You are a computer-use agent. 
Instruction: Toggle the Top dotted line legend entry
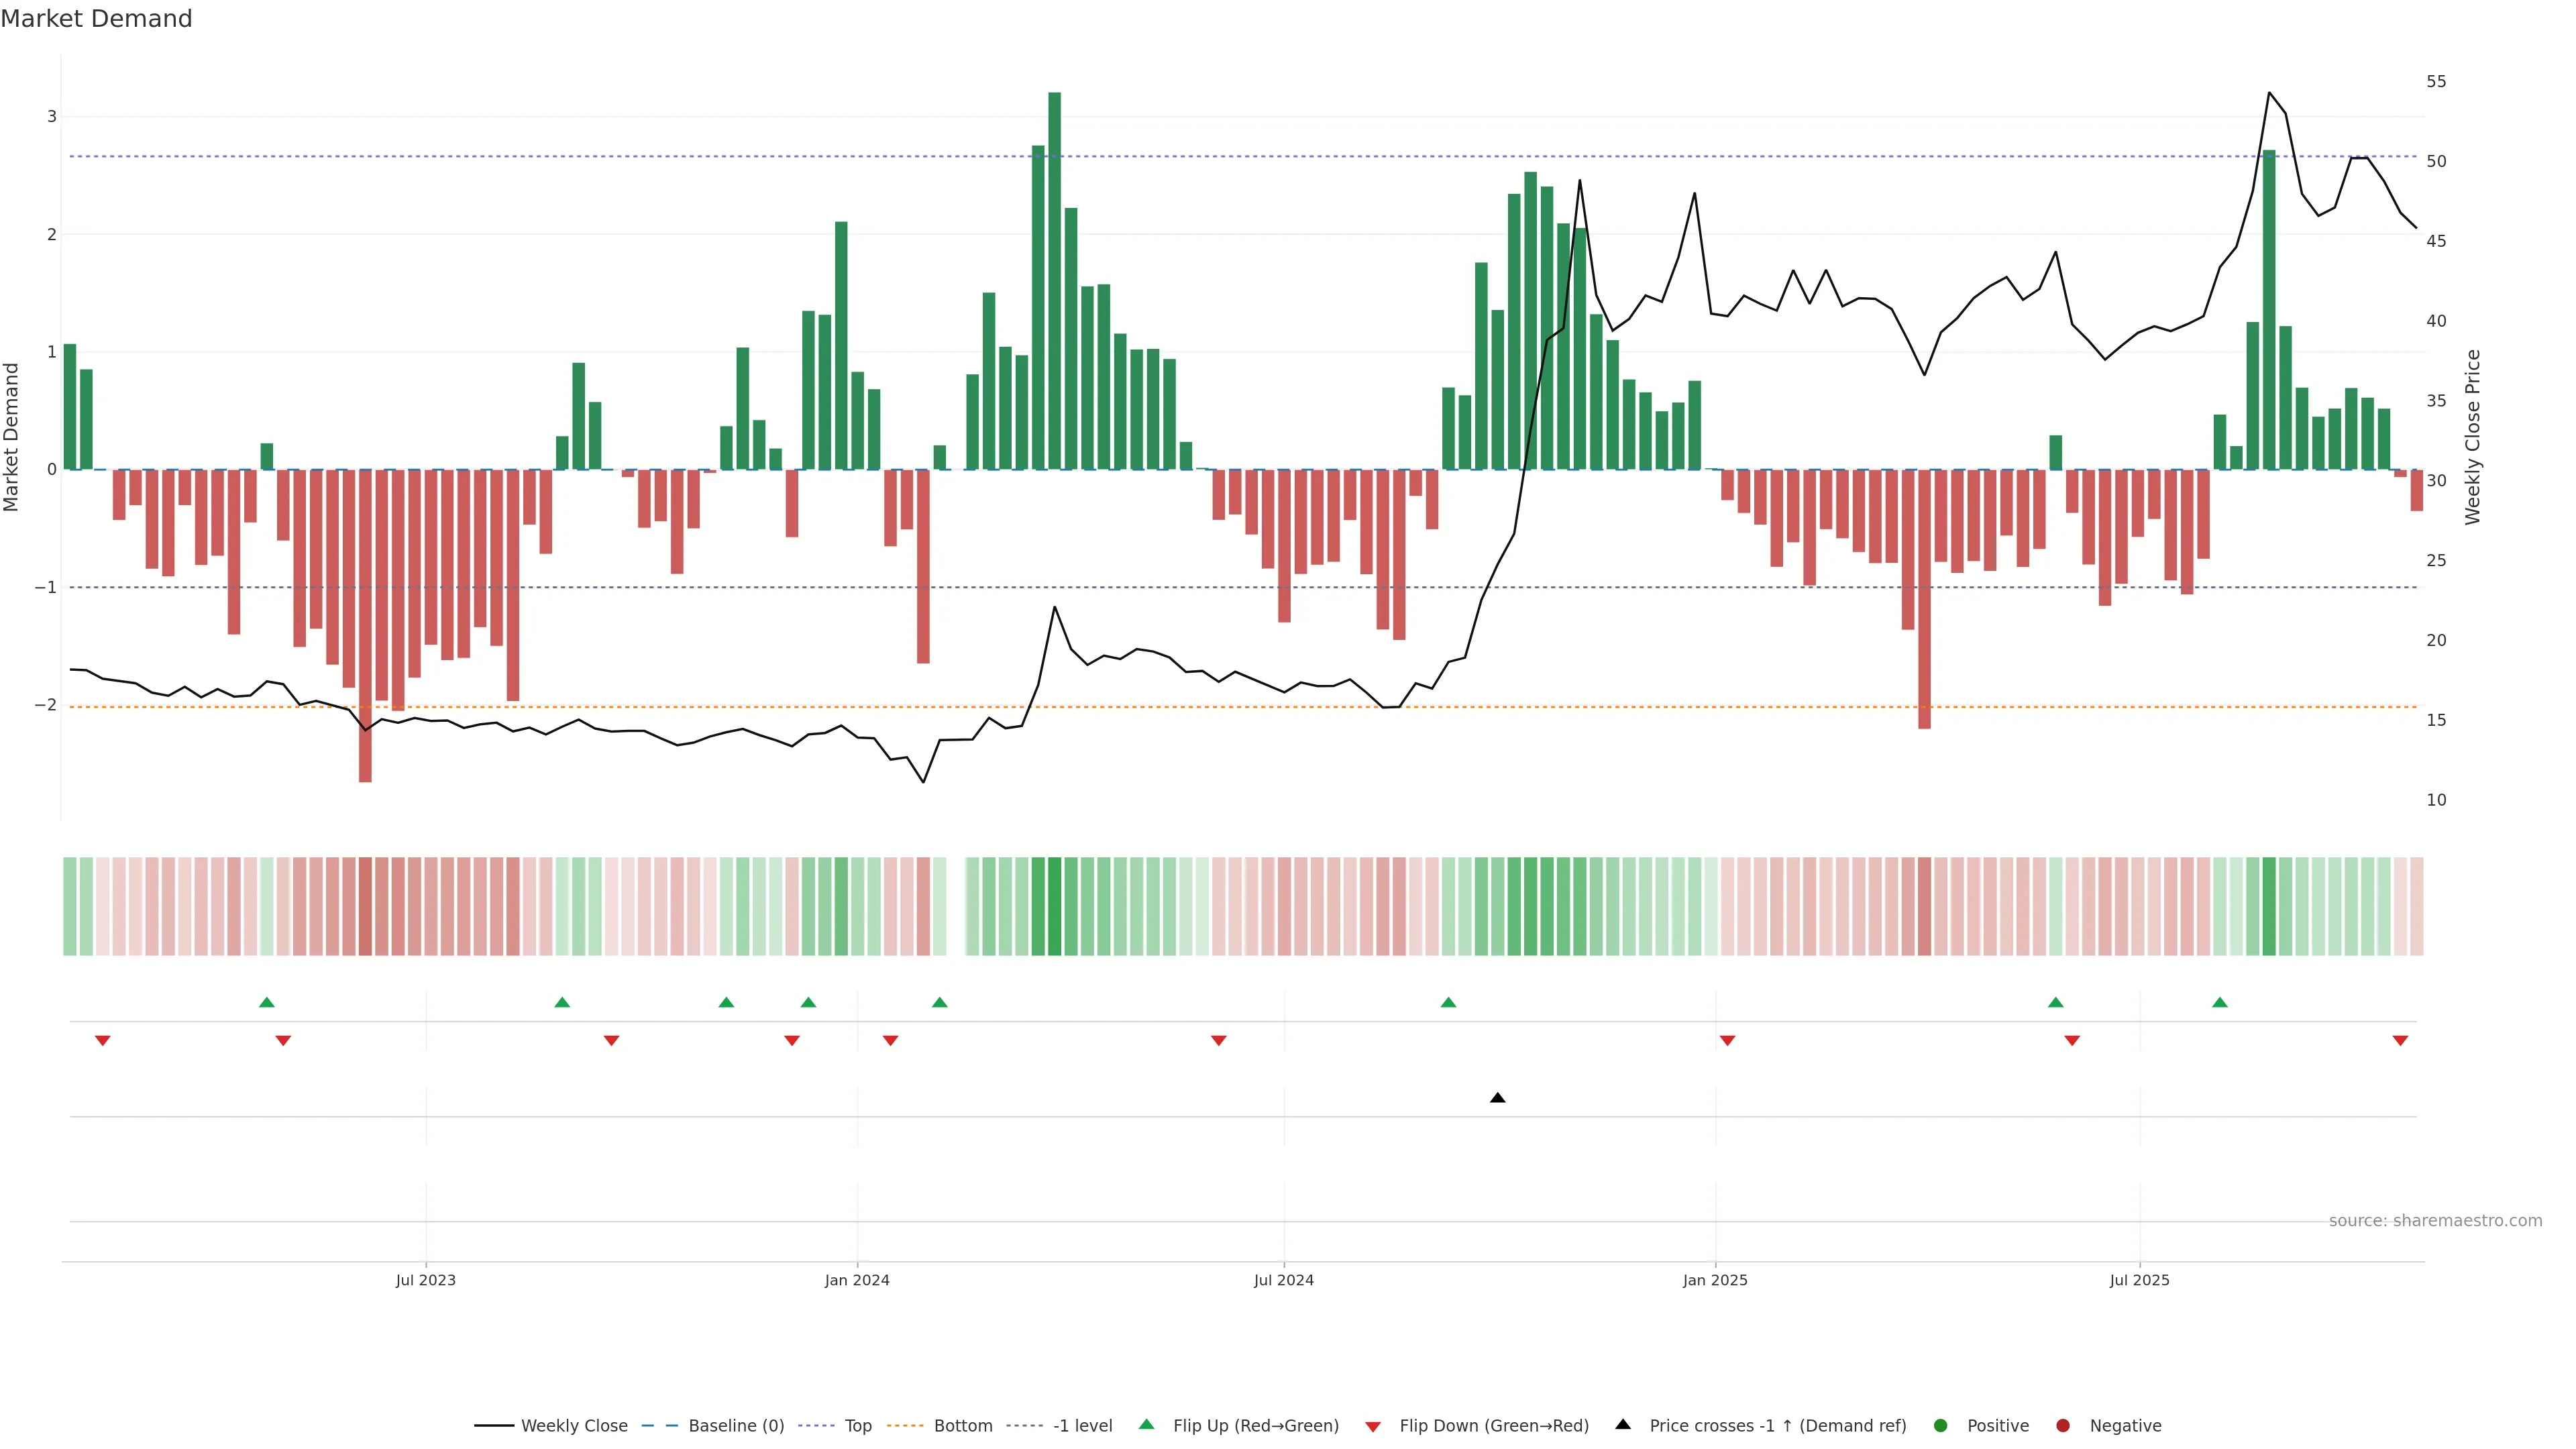(857, 1426)
